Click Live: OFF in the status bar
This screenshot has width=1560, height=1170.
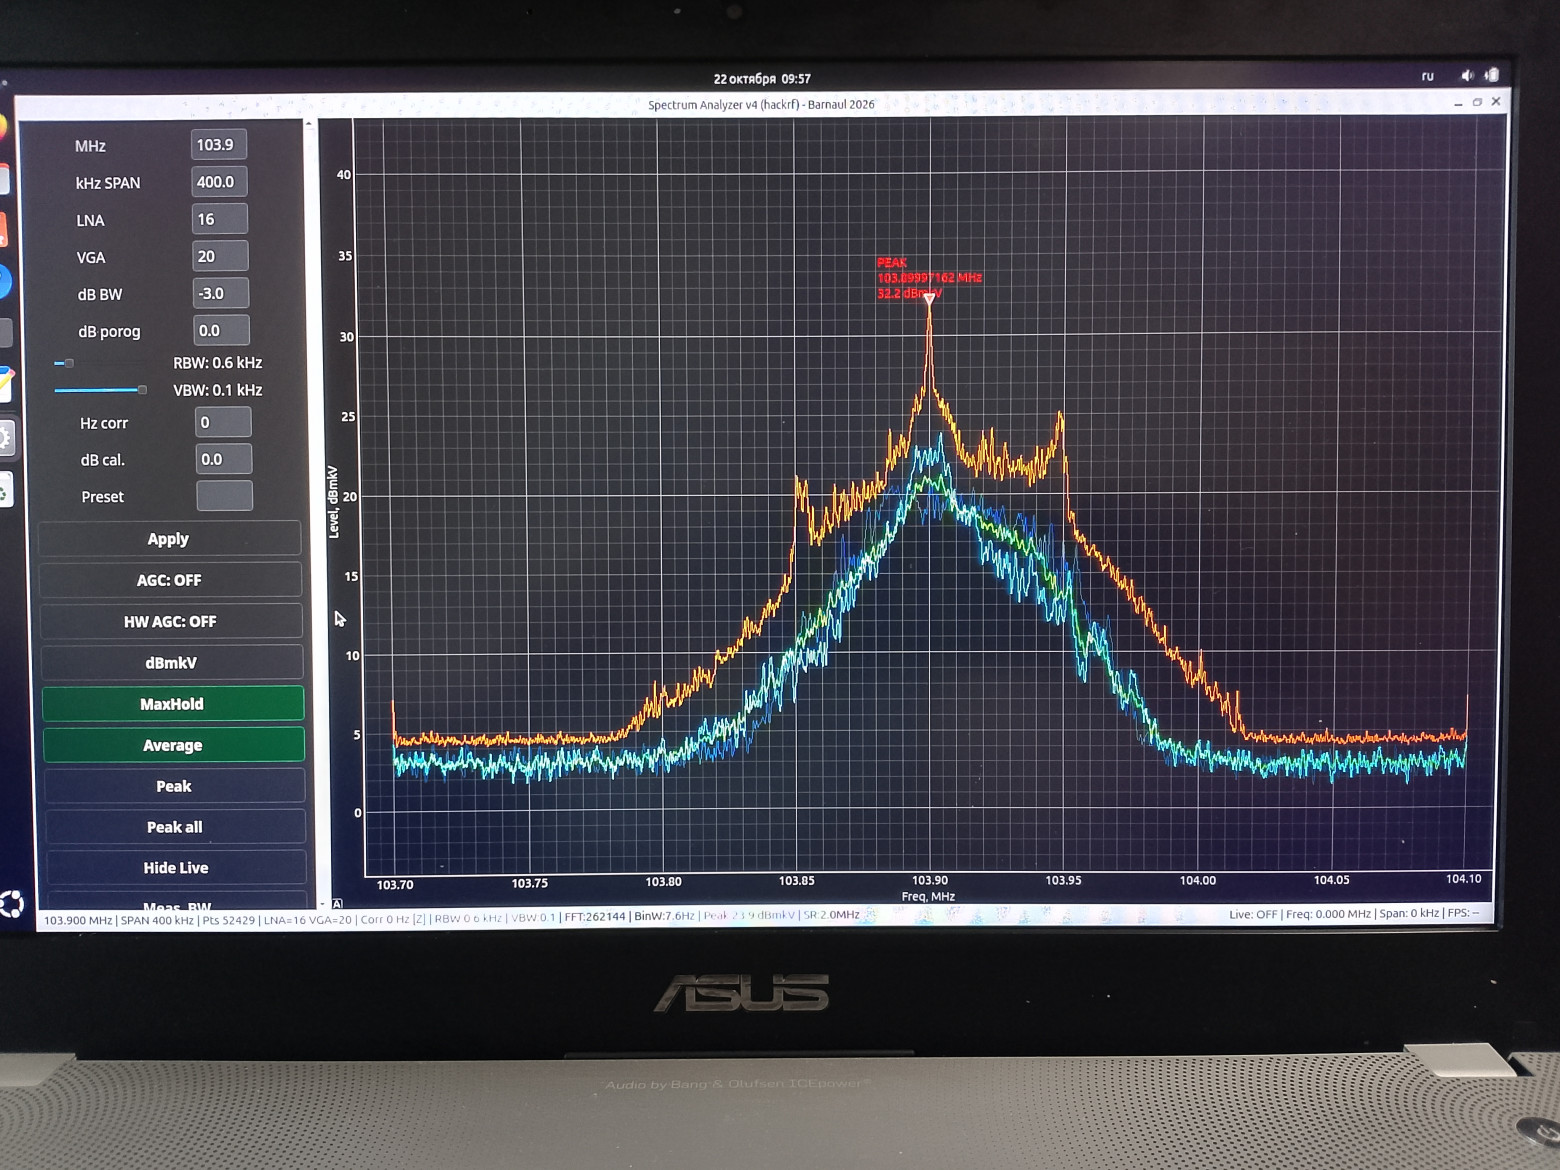pos(1253,914)
